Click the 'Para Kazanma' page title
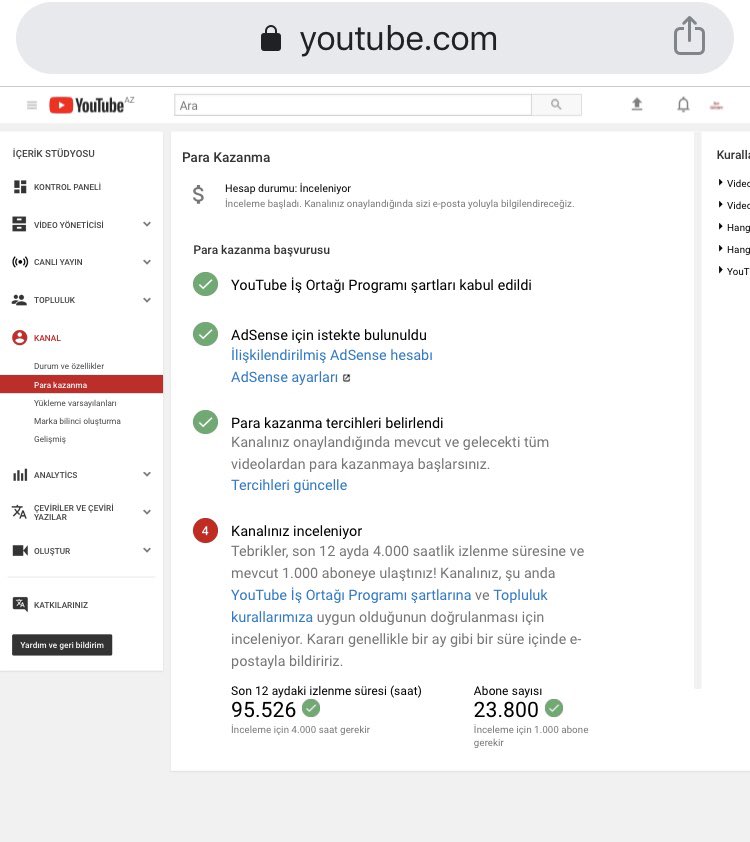 [x=226, y=157]
